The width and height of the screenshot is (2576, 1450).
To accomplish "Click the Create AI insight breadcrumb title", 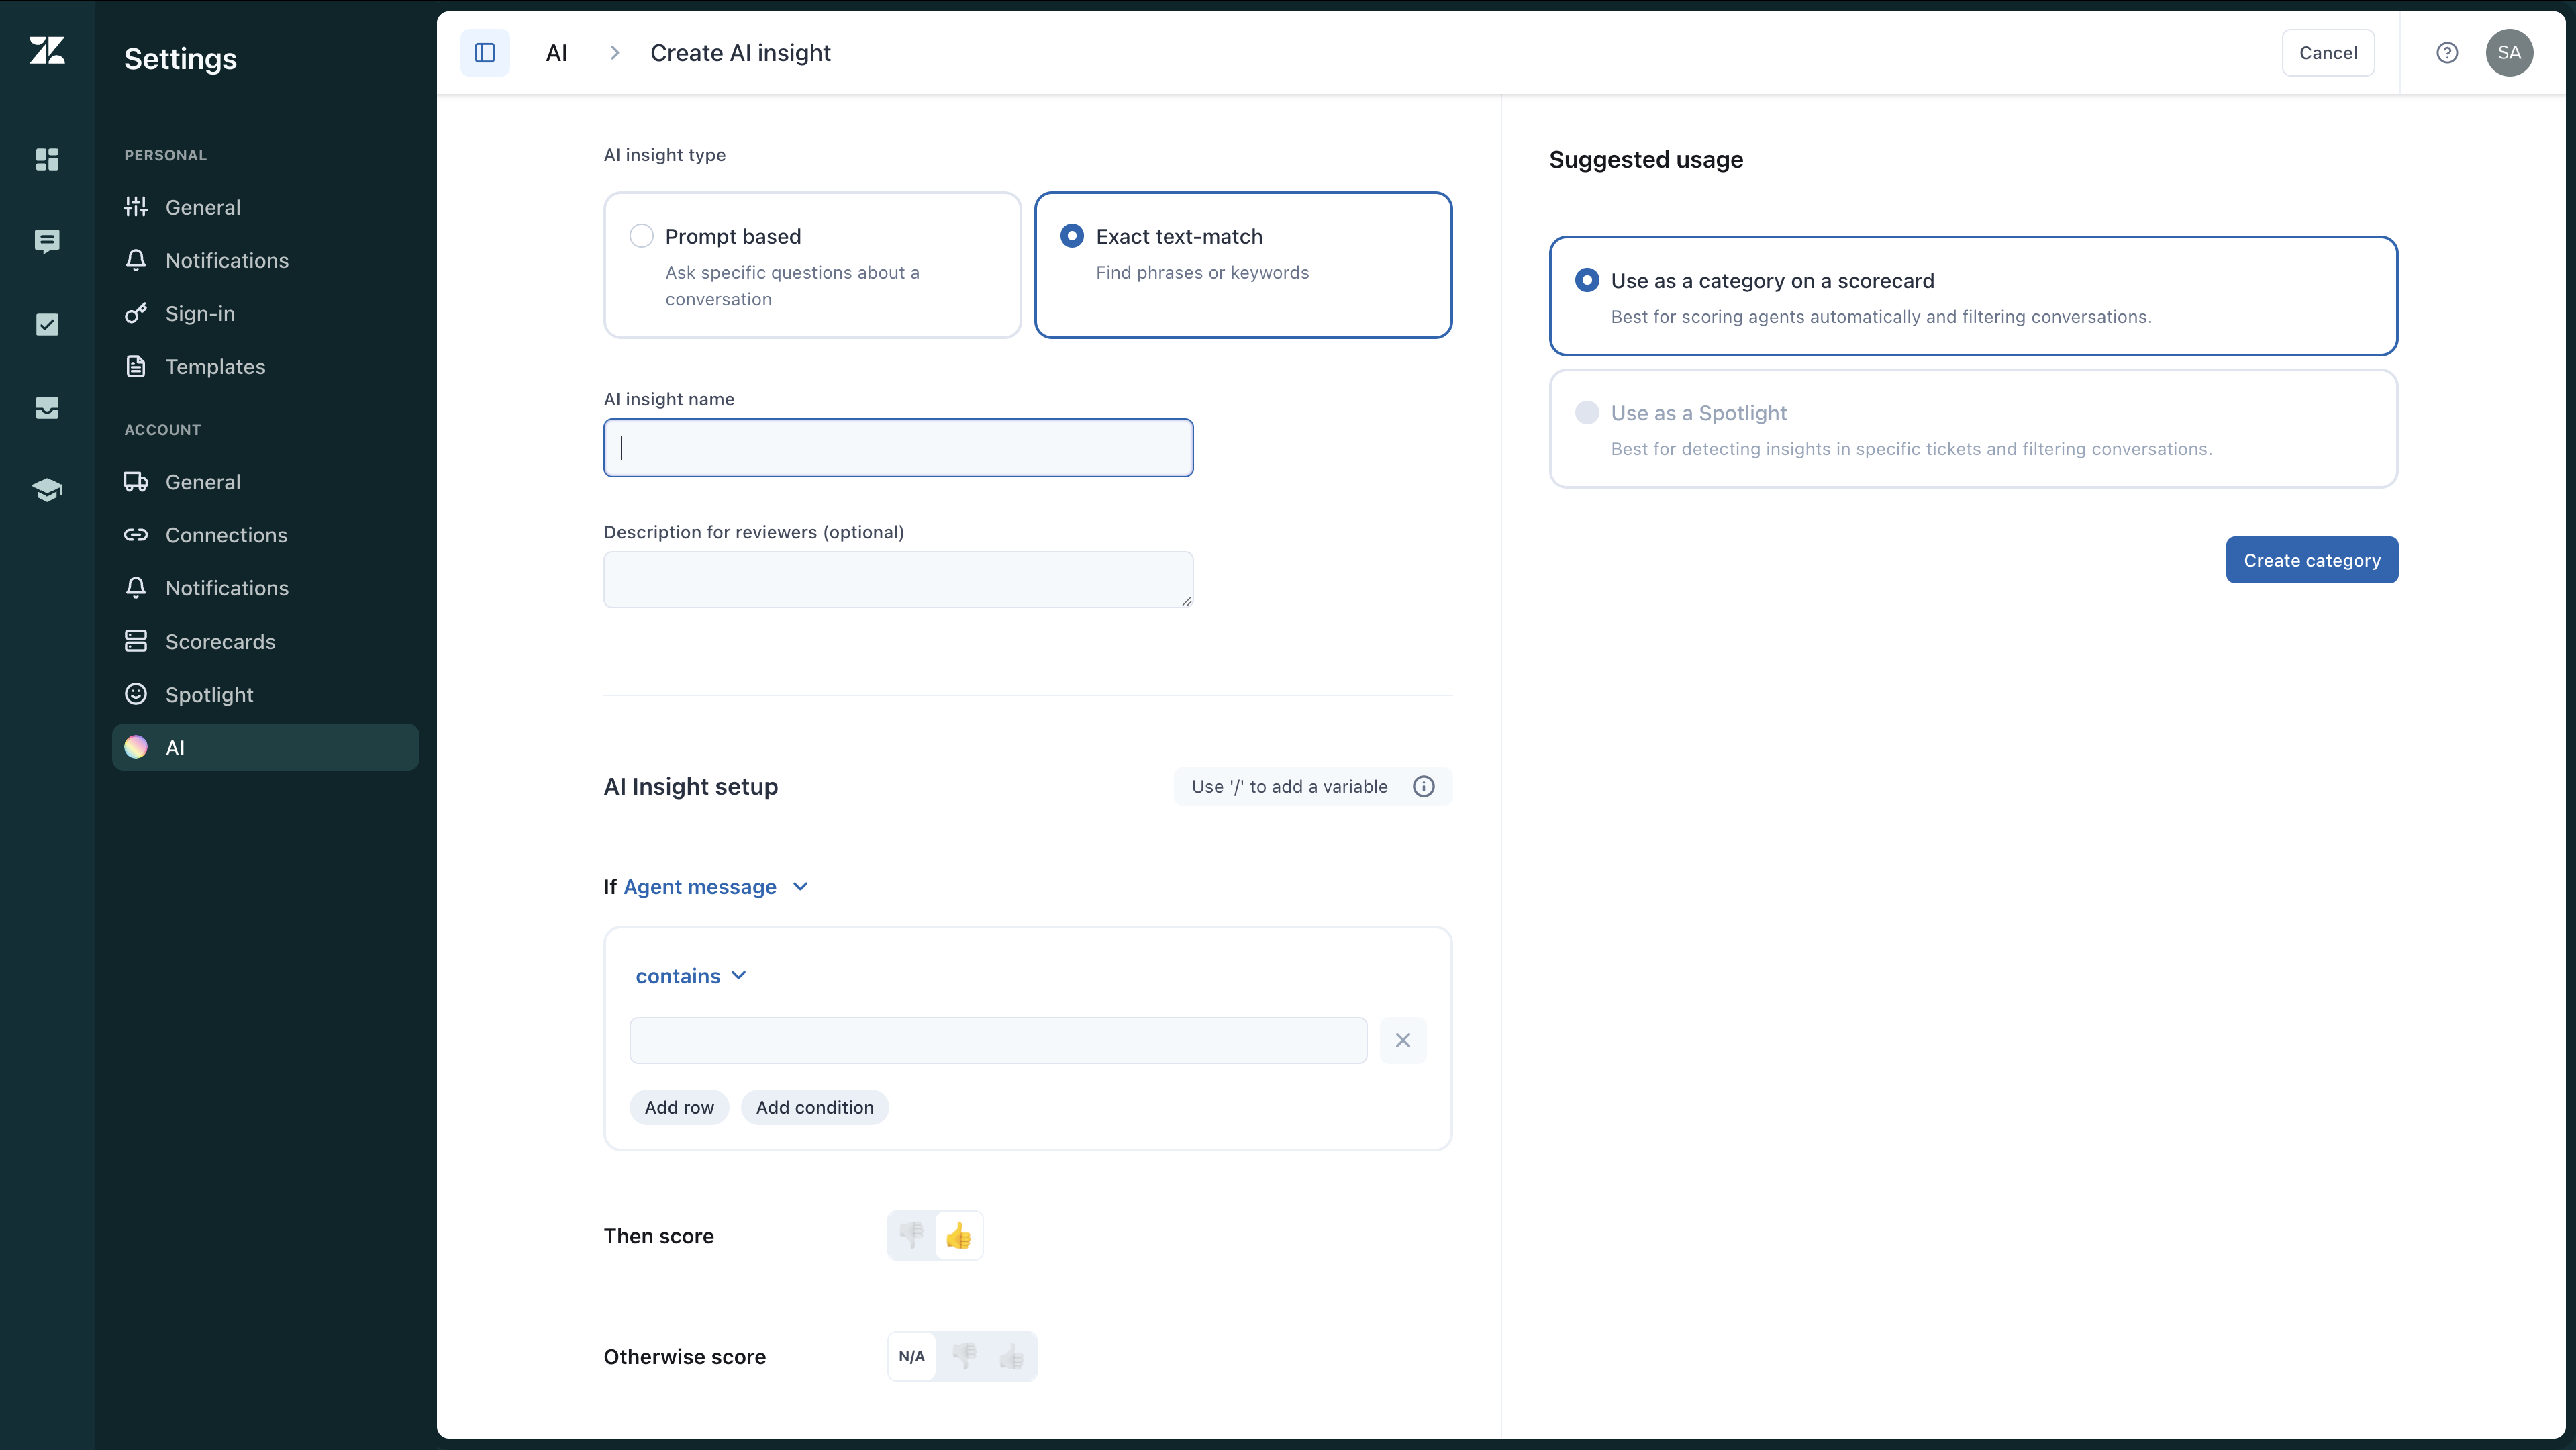I will pos(740,53).
